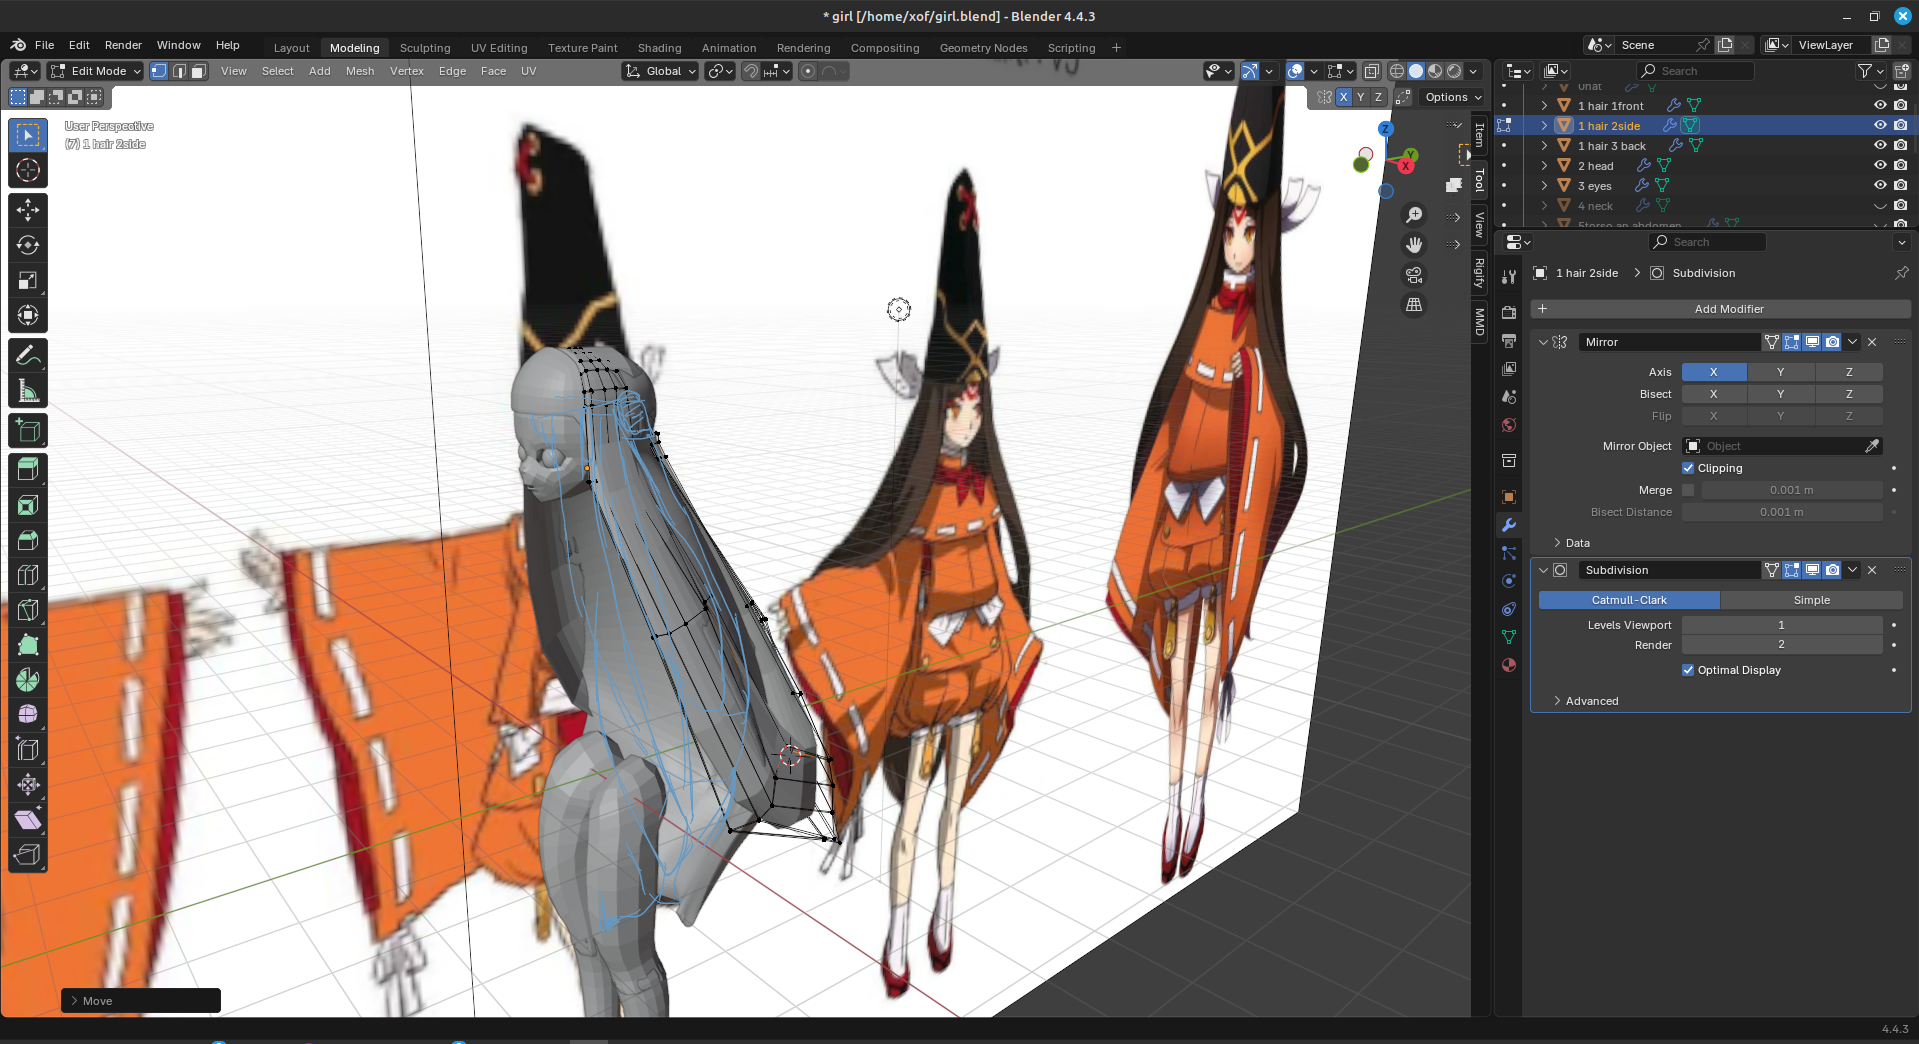The height and width of the screenshot is (1044, 1919).
Task: Open the Options dropdown in viewport
Action: coord(1453,97)
